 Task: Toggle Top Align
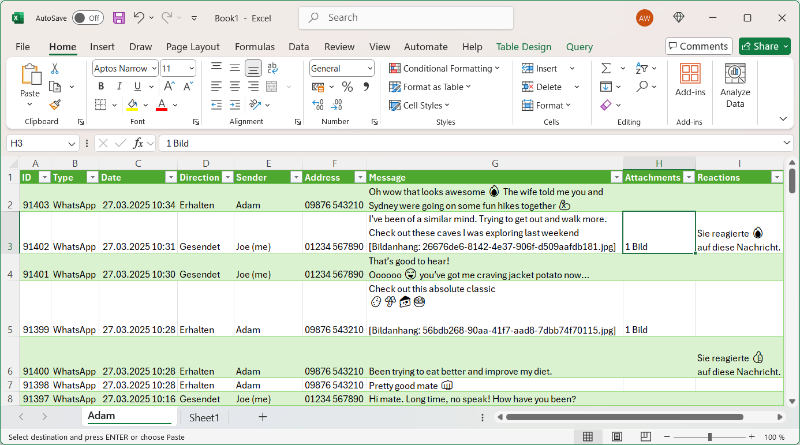click(216, 68)
